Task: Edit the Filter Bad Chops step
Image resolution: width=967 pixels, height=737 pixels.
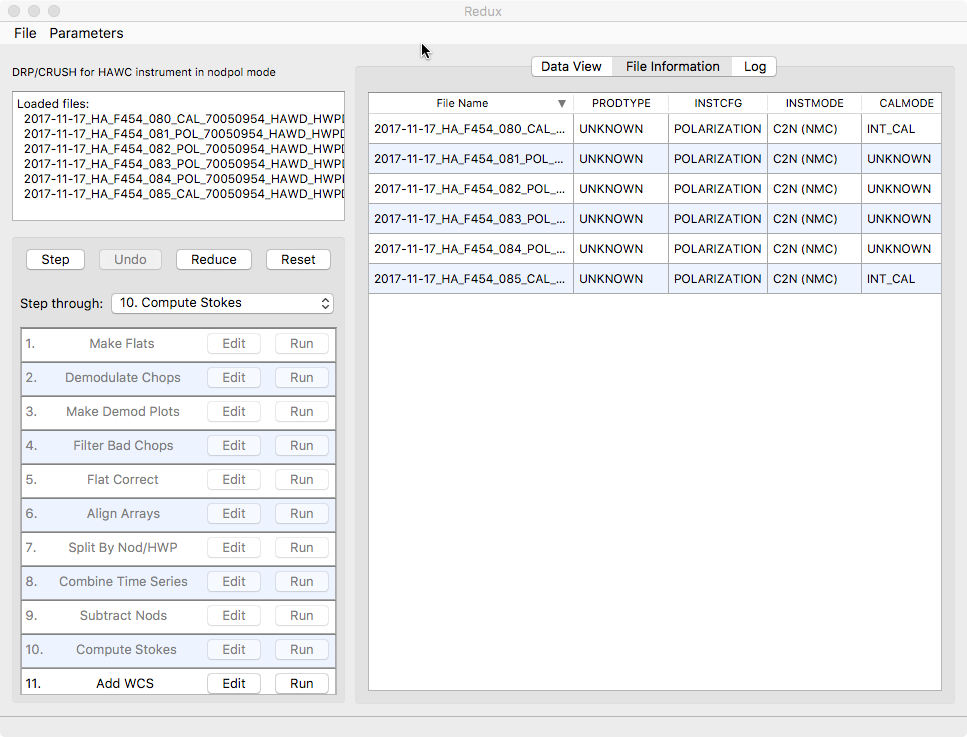Action: pyautogui.click(x=234, y=445)
